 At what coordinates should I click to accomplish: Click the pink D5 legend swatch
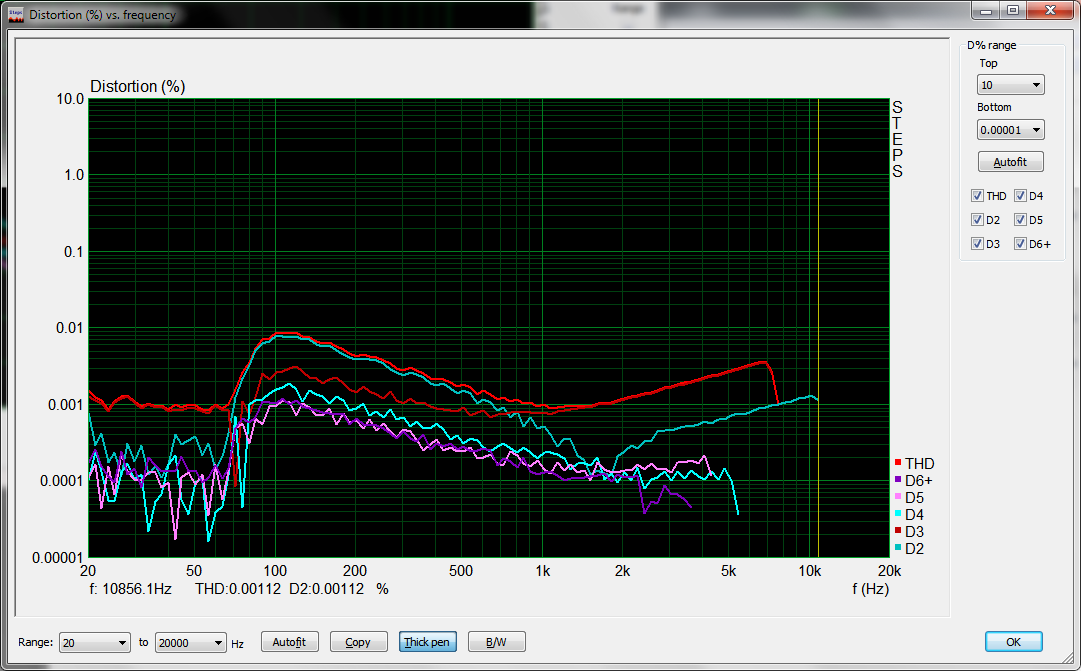tap(898, 498)
